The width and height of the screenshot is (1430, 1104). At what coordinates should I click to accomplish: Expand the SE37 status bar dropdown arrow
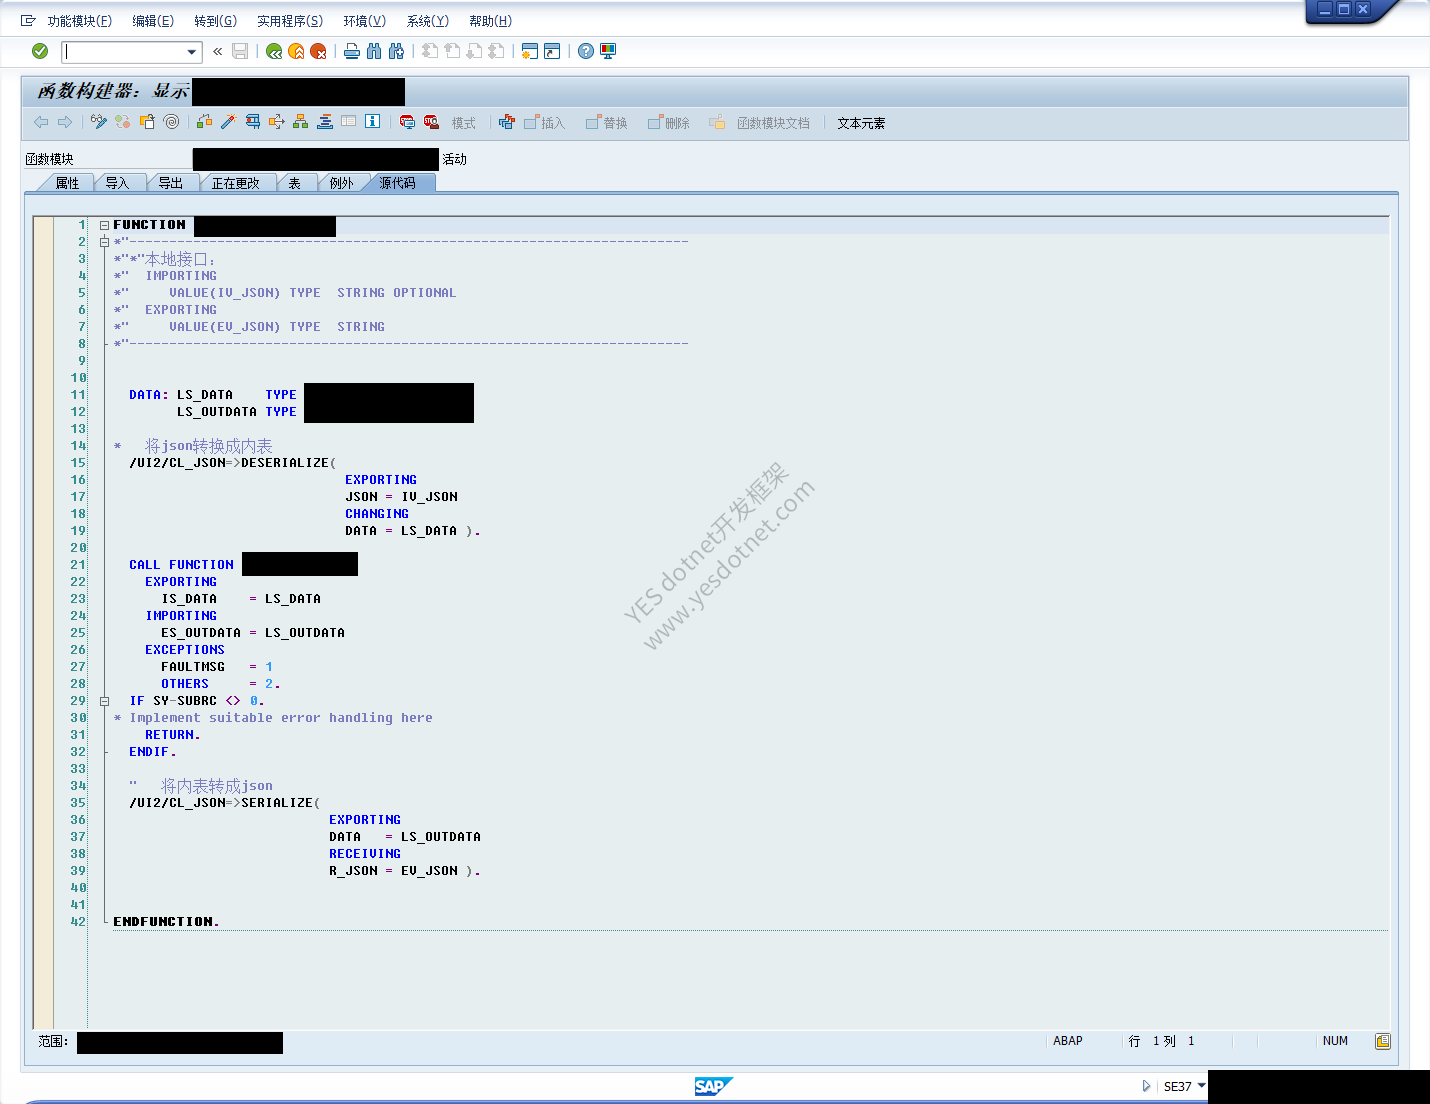click(x=1201, y=1085)
